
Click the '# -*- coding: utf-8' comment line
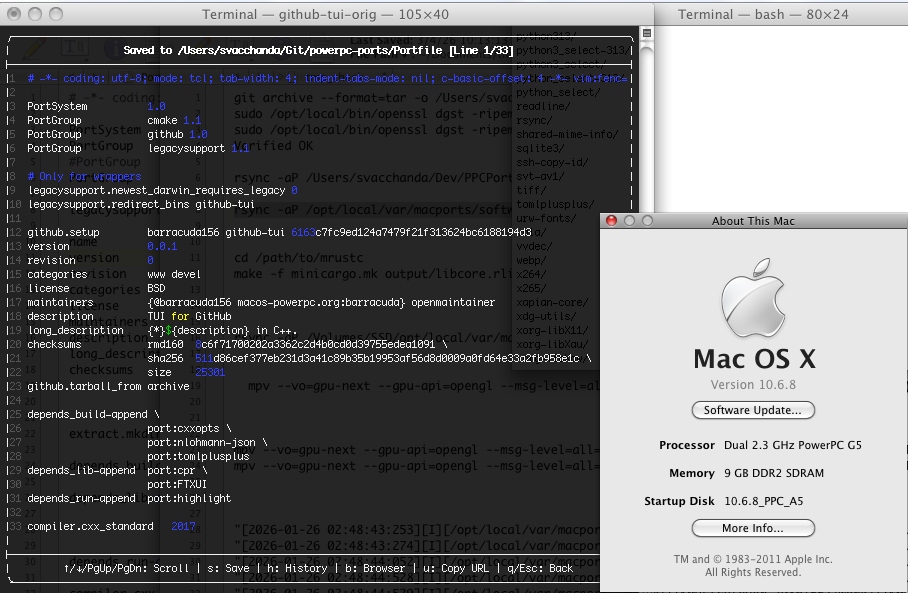click(327, 78)
